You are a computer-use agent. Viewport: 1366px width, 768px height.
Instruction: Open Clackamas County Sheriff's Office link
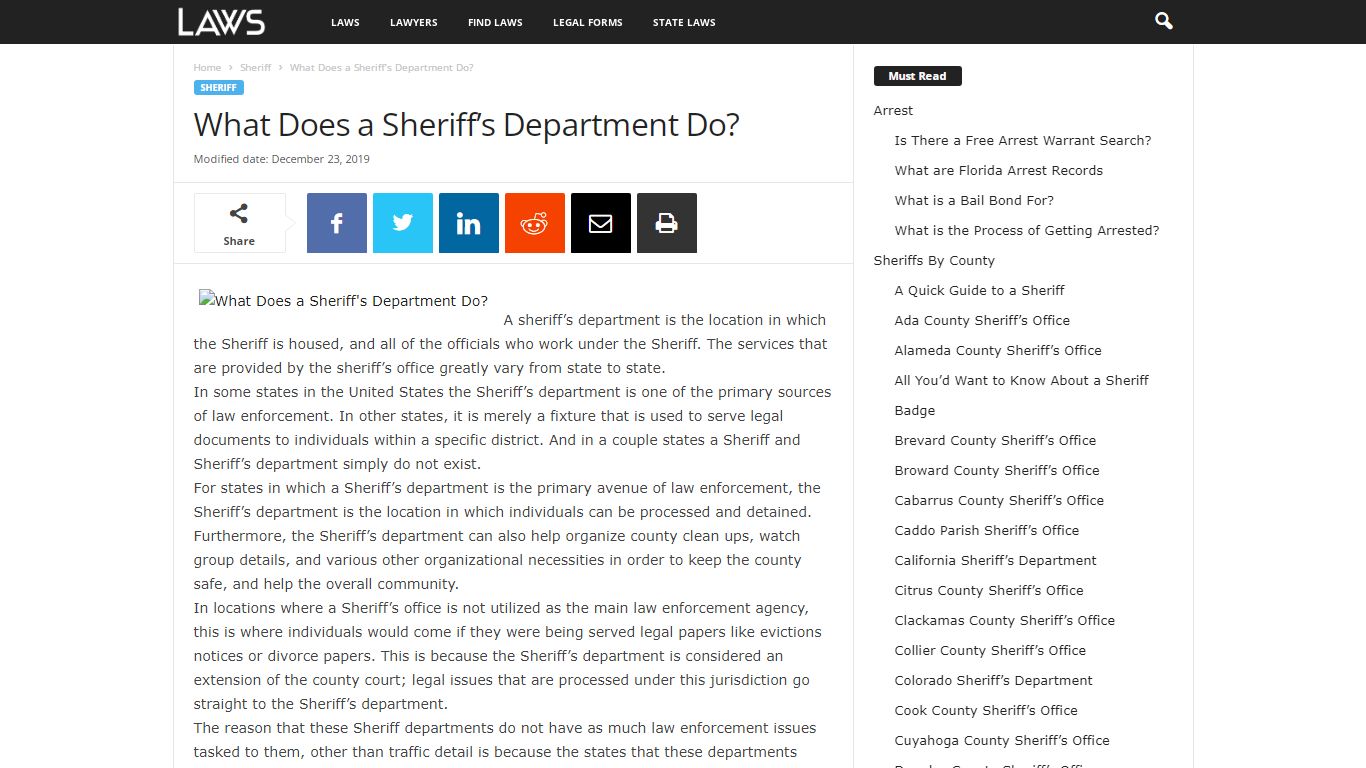[1005, 621]
